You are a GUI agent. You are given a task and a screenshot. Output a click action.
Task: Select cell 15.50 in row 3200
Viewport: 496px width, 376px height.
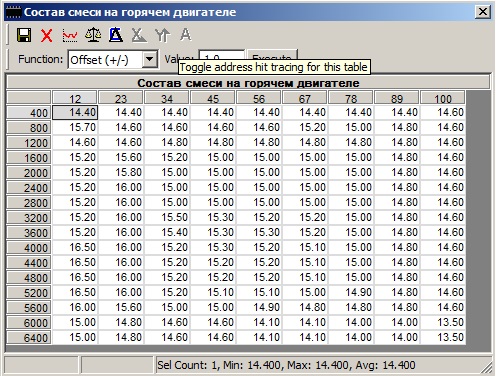[167, 217]
